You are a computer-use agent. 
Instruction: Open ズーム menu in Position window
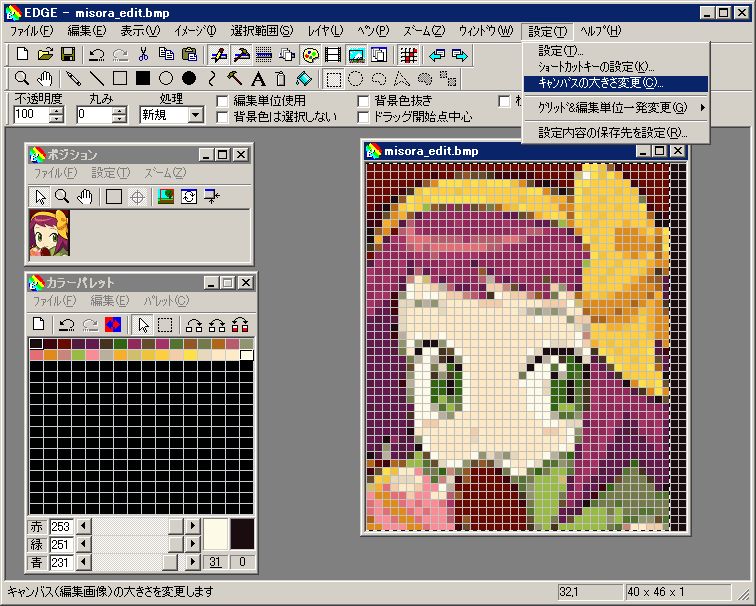click(x=165, y=173)
